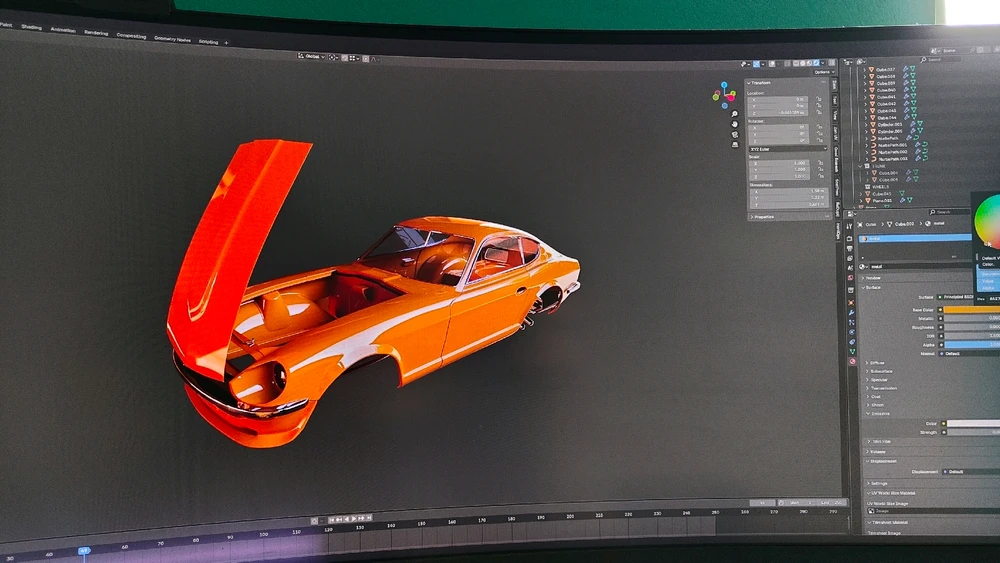Expand Cube.037 in the outliner
Image resolution: width=1000 pixels, height=563 pixels.
tap(866, 69)
